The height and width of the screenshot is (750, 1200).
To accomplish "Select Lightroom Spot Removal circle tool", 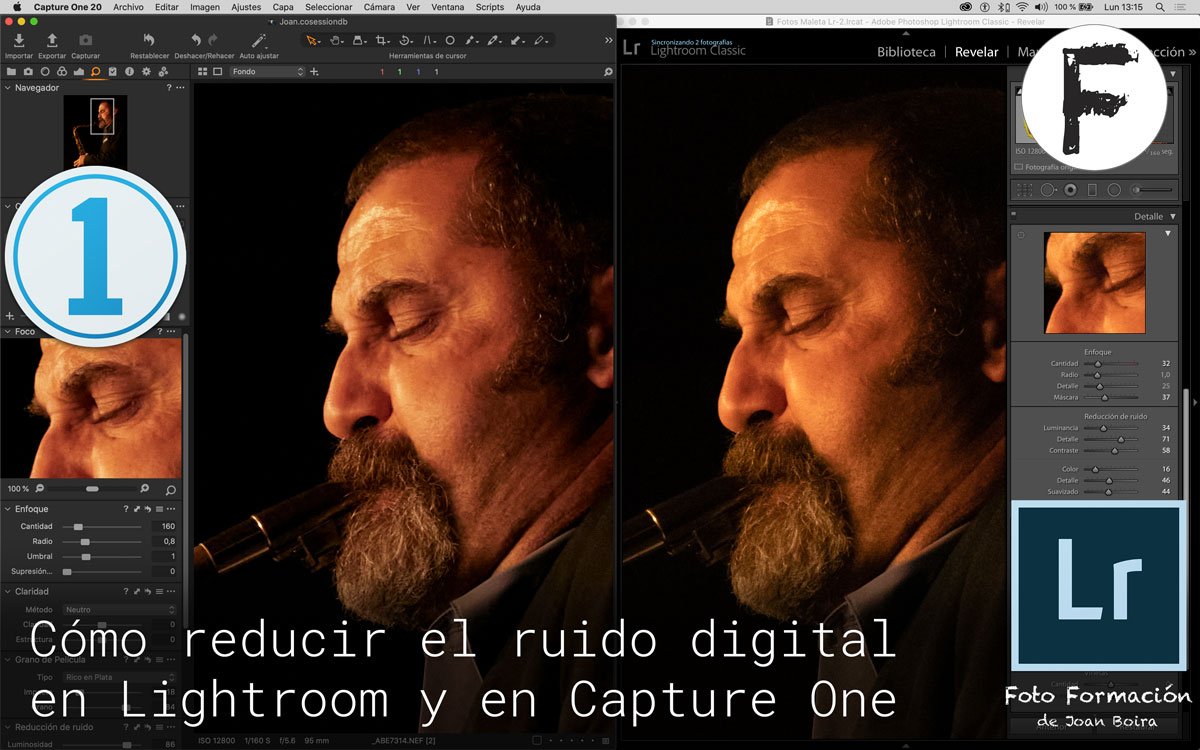I will point(1048,189).
